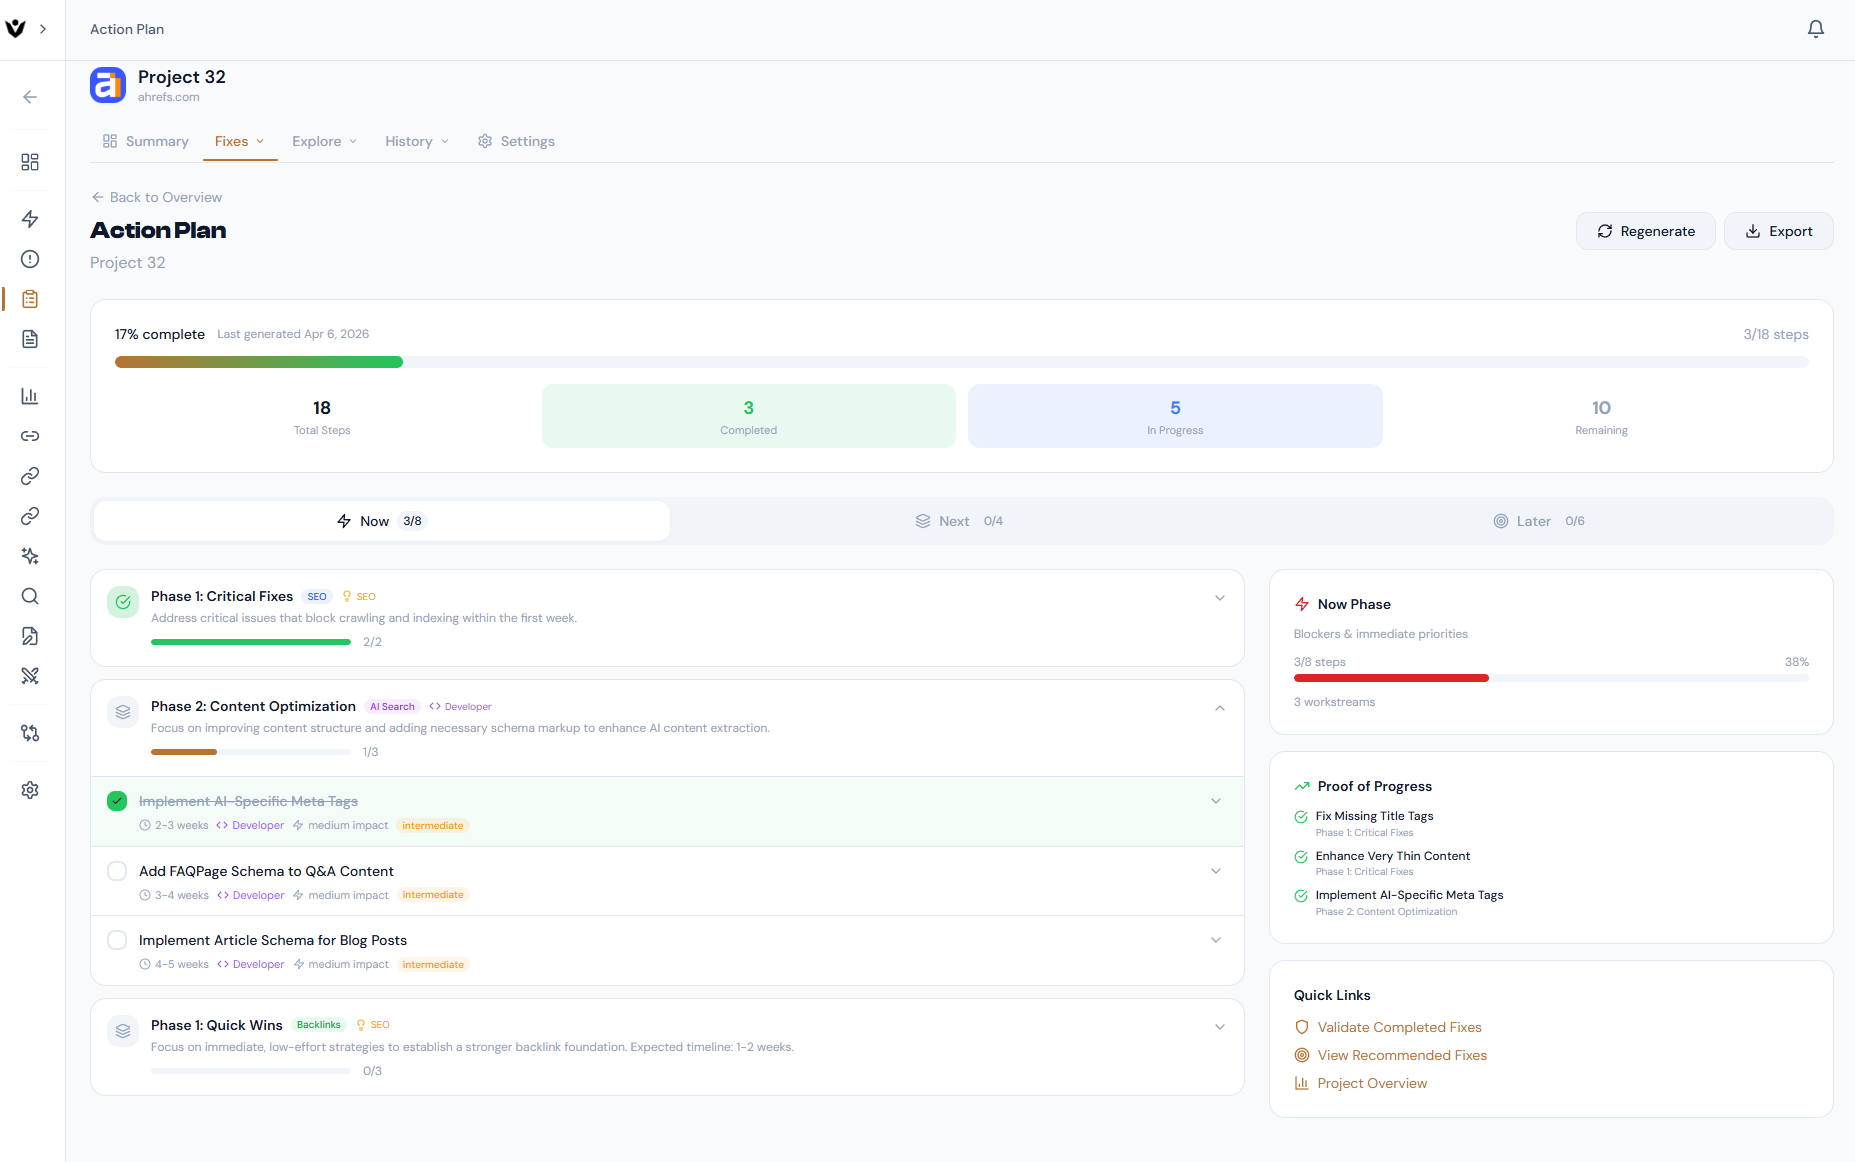Select the Later 0/6 phase tab
The height and width of the screenshot is (1162, 1855).
(x=1540, y=521)
